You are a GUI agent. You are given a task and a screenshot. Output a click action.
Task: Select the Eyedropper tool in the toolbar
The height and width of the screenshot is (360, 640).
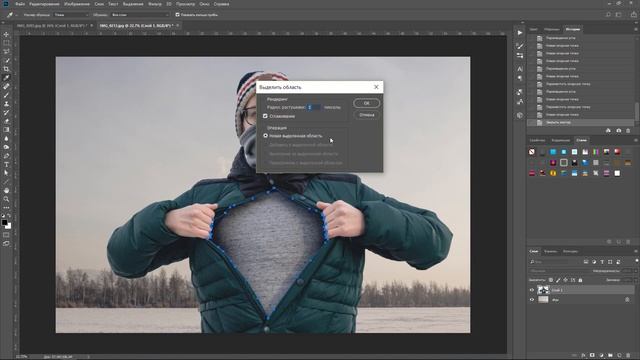6,78
